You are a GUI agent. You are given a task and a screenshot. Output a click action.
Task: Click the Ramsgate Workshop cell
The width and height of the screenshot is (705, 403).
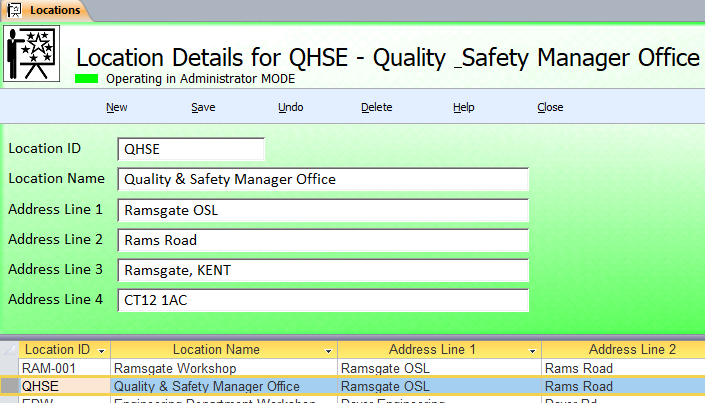(224, 368)
